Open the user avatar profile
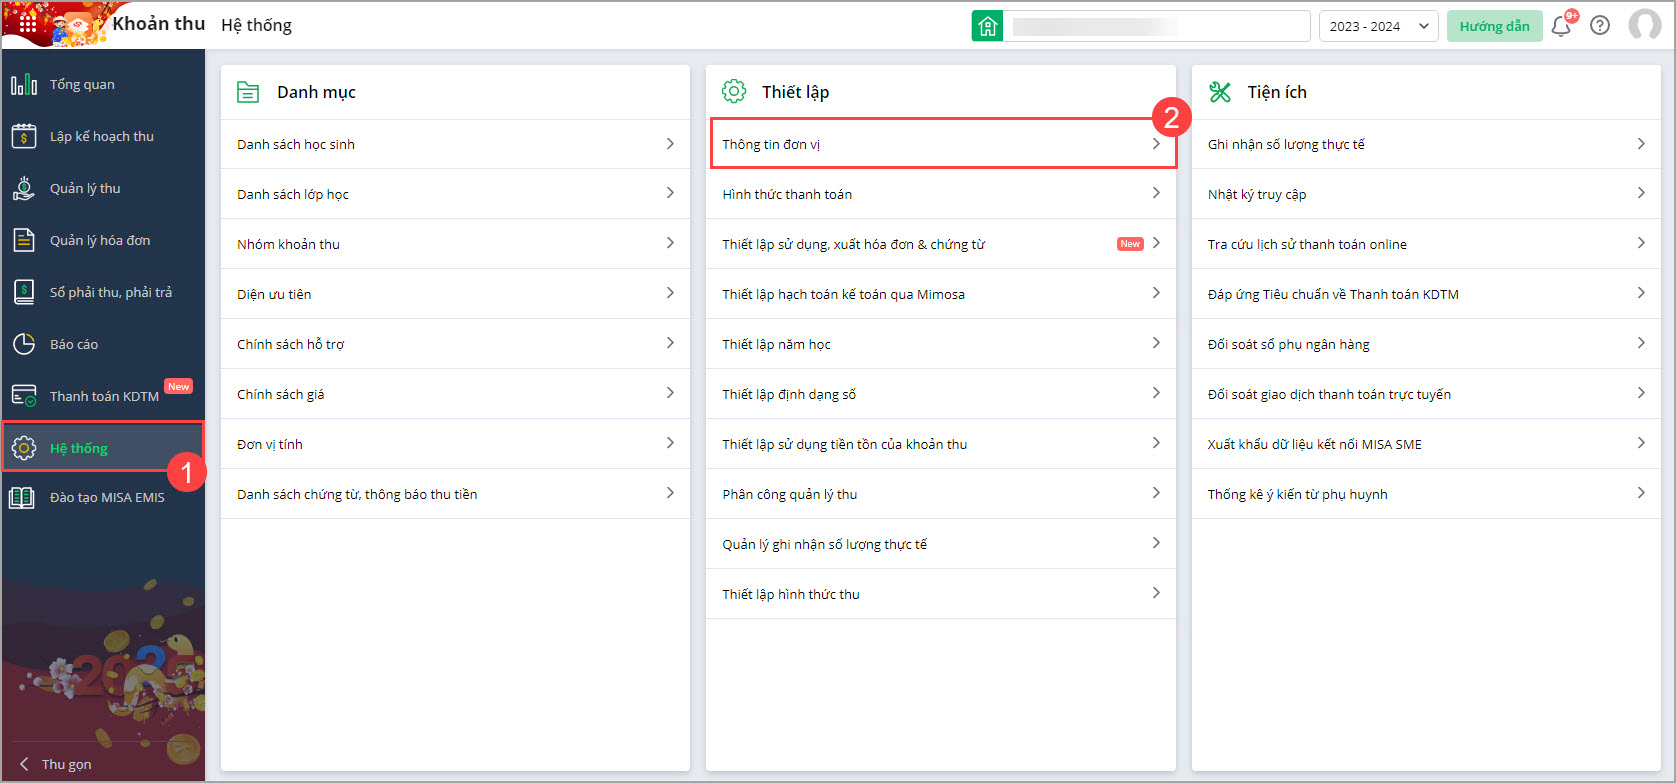Image resolution: width=1676 pixels, height=783 pixels. pyautogui.click(x=1644, y=25)
